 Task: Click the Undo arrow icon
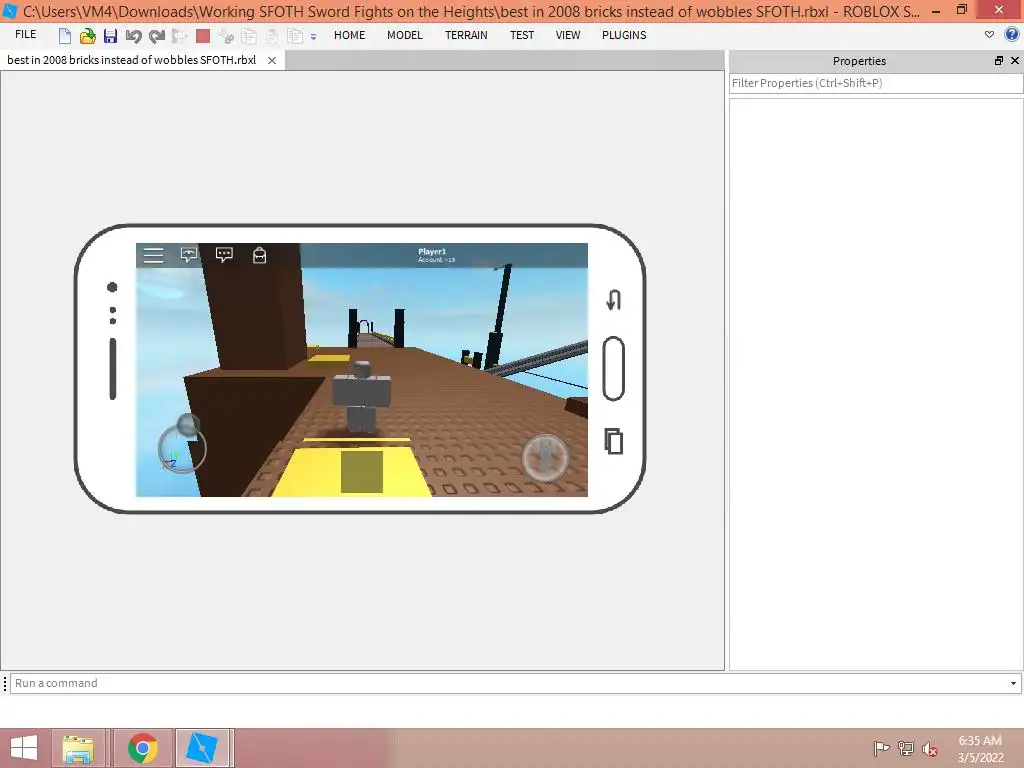point(133,36)
